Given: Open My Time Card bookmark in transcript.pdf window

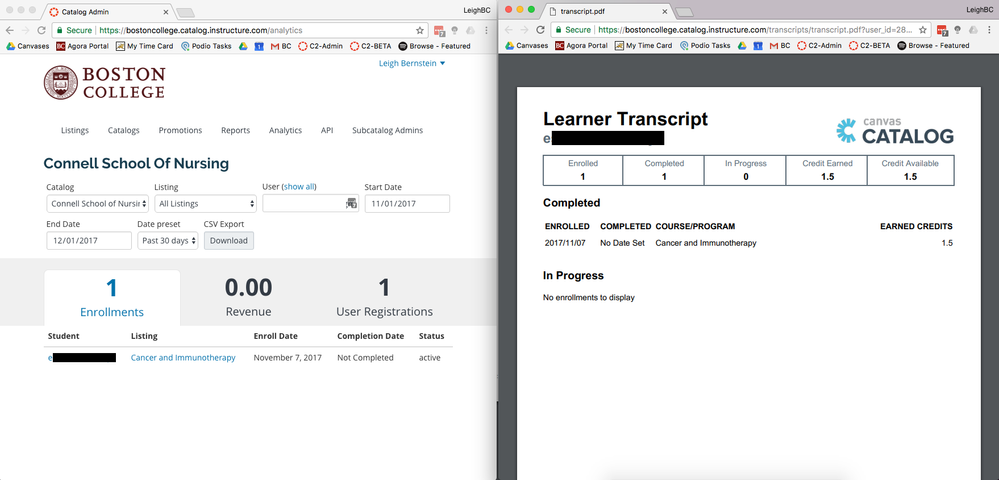Looking at the screenshot, I should click(x=643, y=45).
